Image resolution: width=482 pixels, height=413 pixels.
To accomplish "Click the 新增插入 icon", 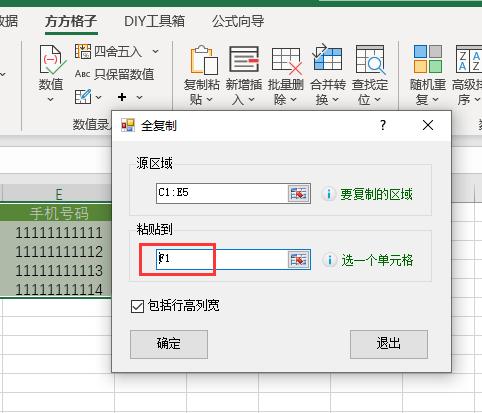I will [244, 60].
